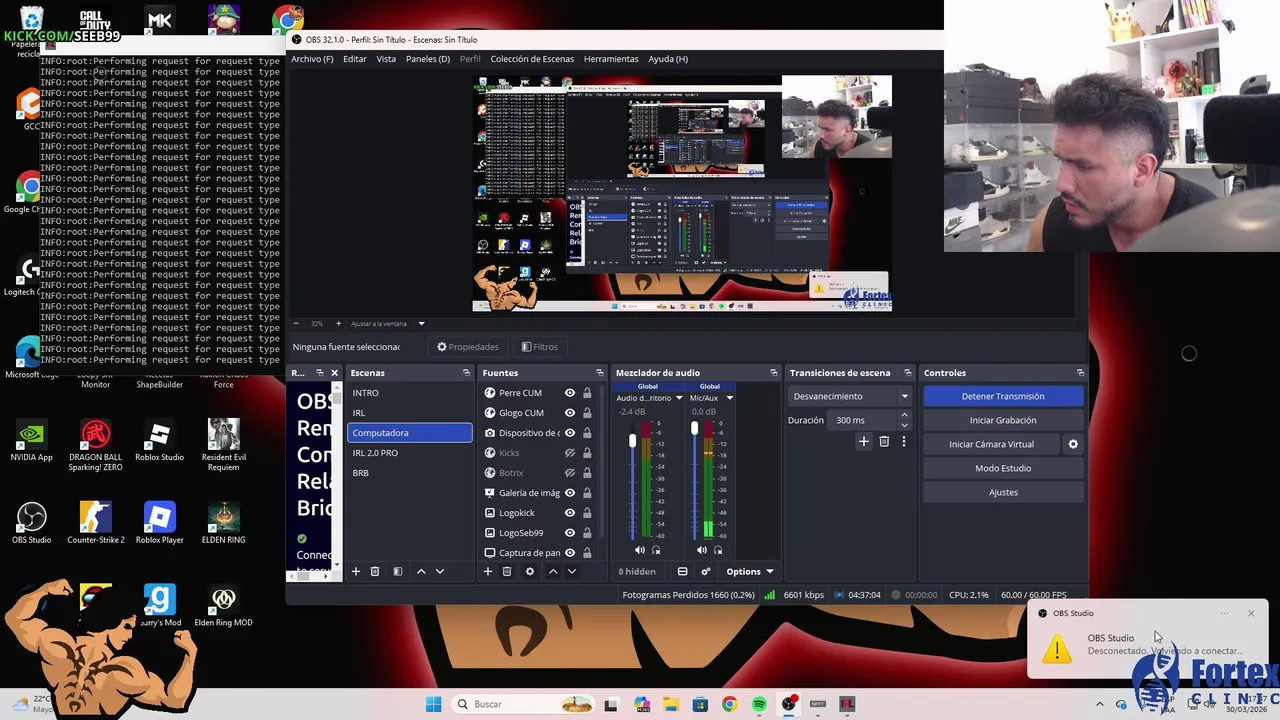The image size is (1280, 720).
Task: Open the audio mixer Options dropdown
Action: pyautogui.click(x=750, y=571)
